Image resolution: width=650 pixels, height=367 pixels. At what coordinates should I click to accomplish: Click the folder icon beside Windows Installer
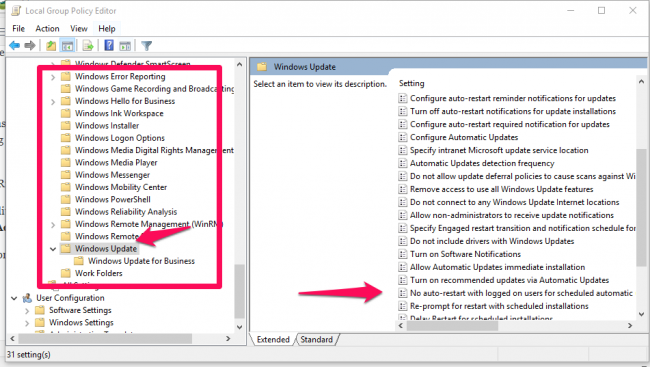65,125
